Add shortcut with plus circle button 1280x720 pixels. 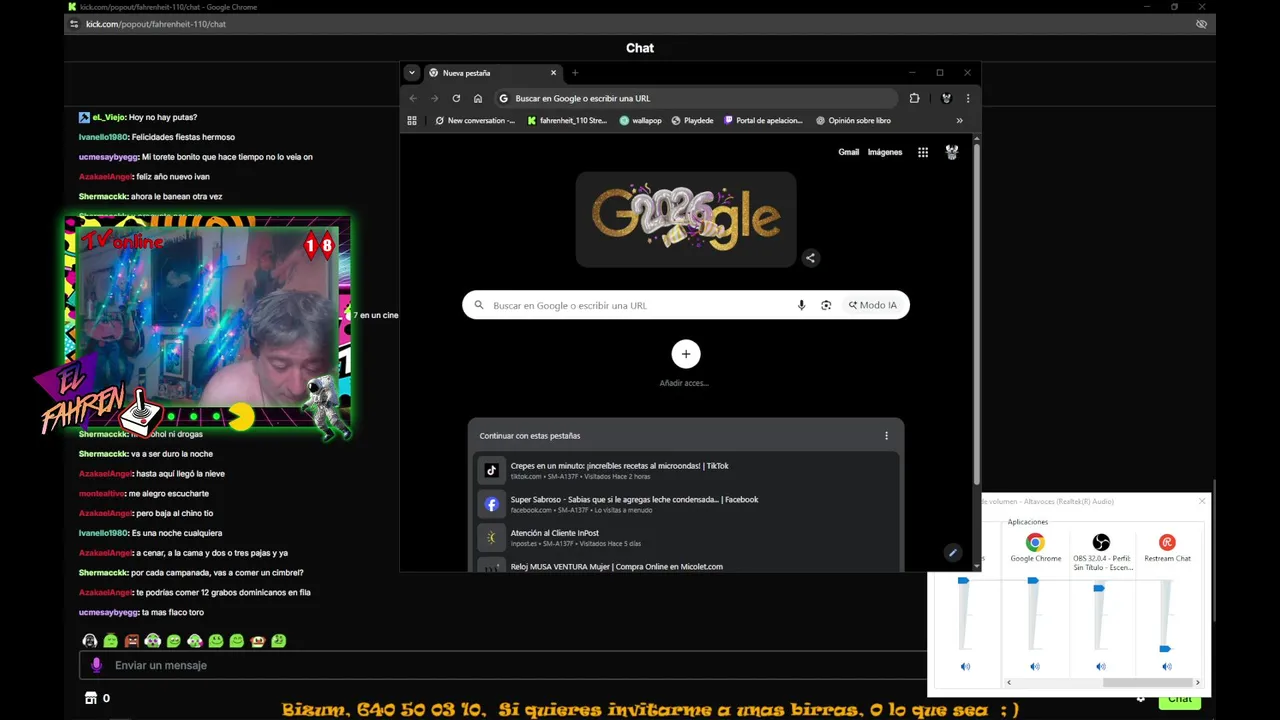pos(686,354)
